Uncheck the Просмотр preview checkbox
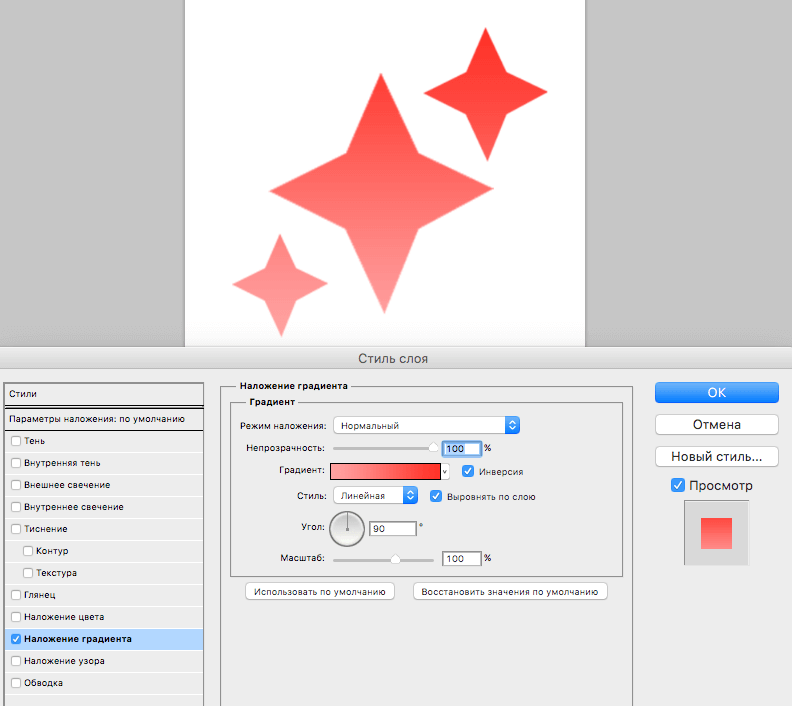The width and height of the screenshot is (792, 706). click(678, 486)
